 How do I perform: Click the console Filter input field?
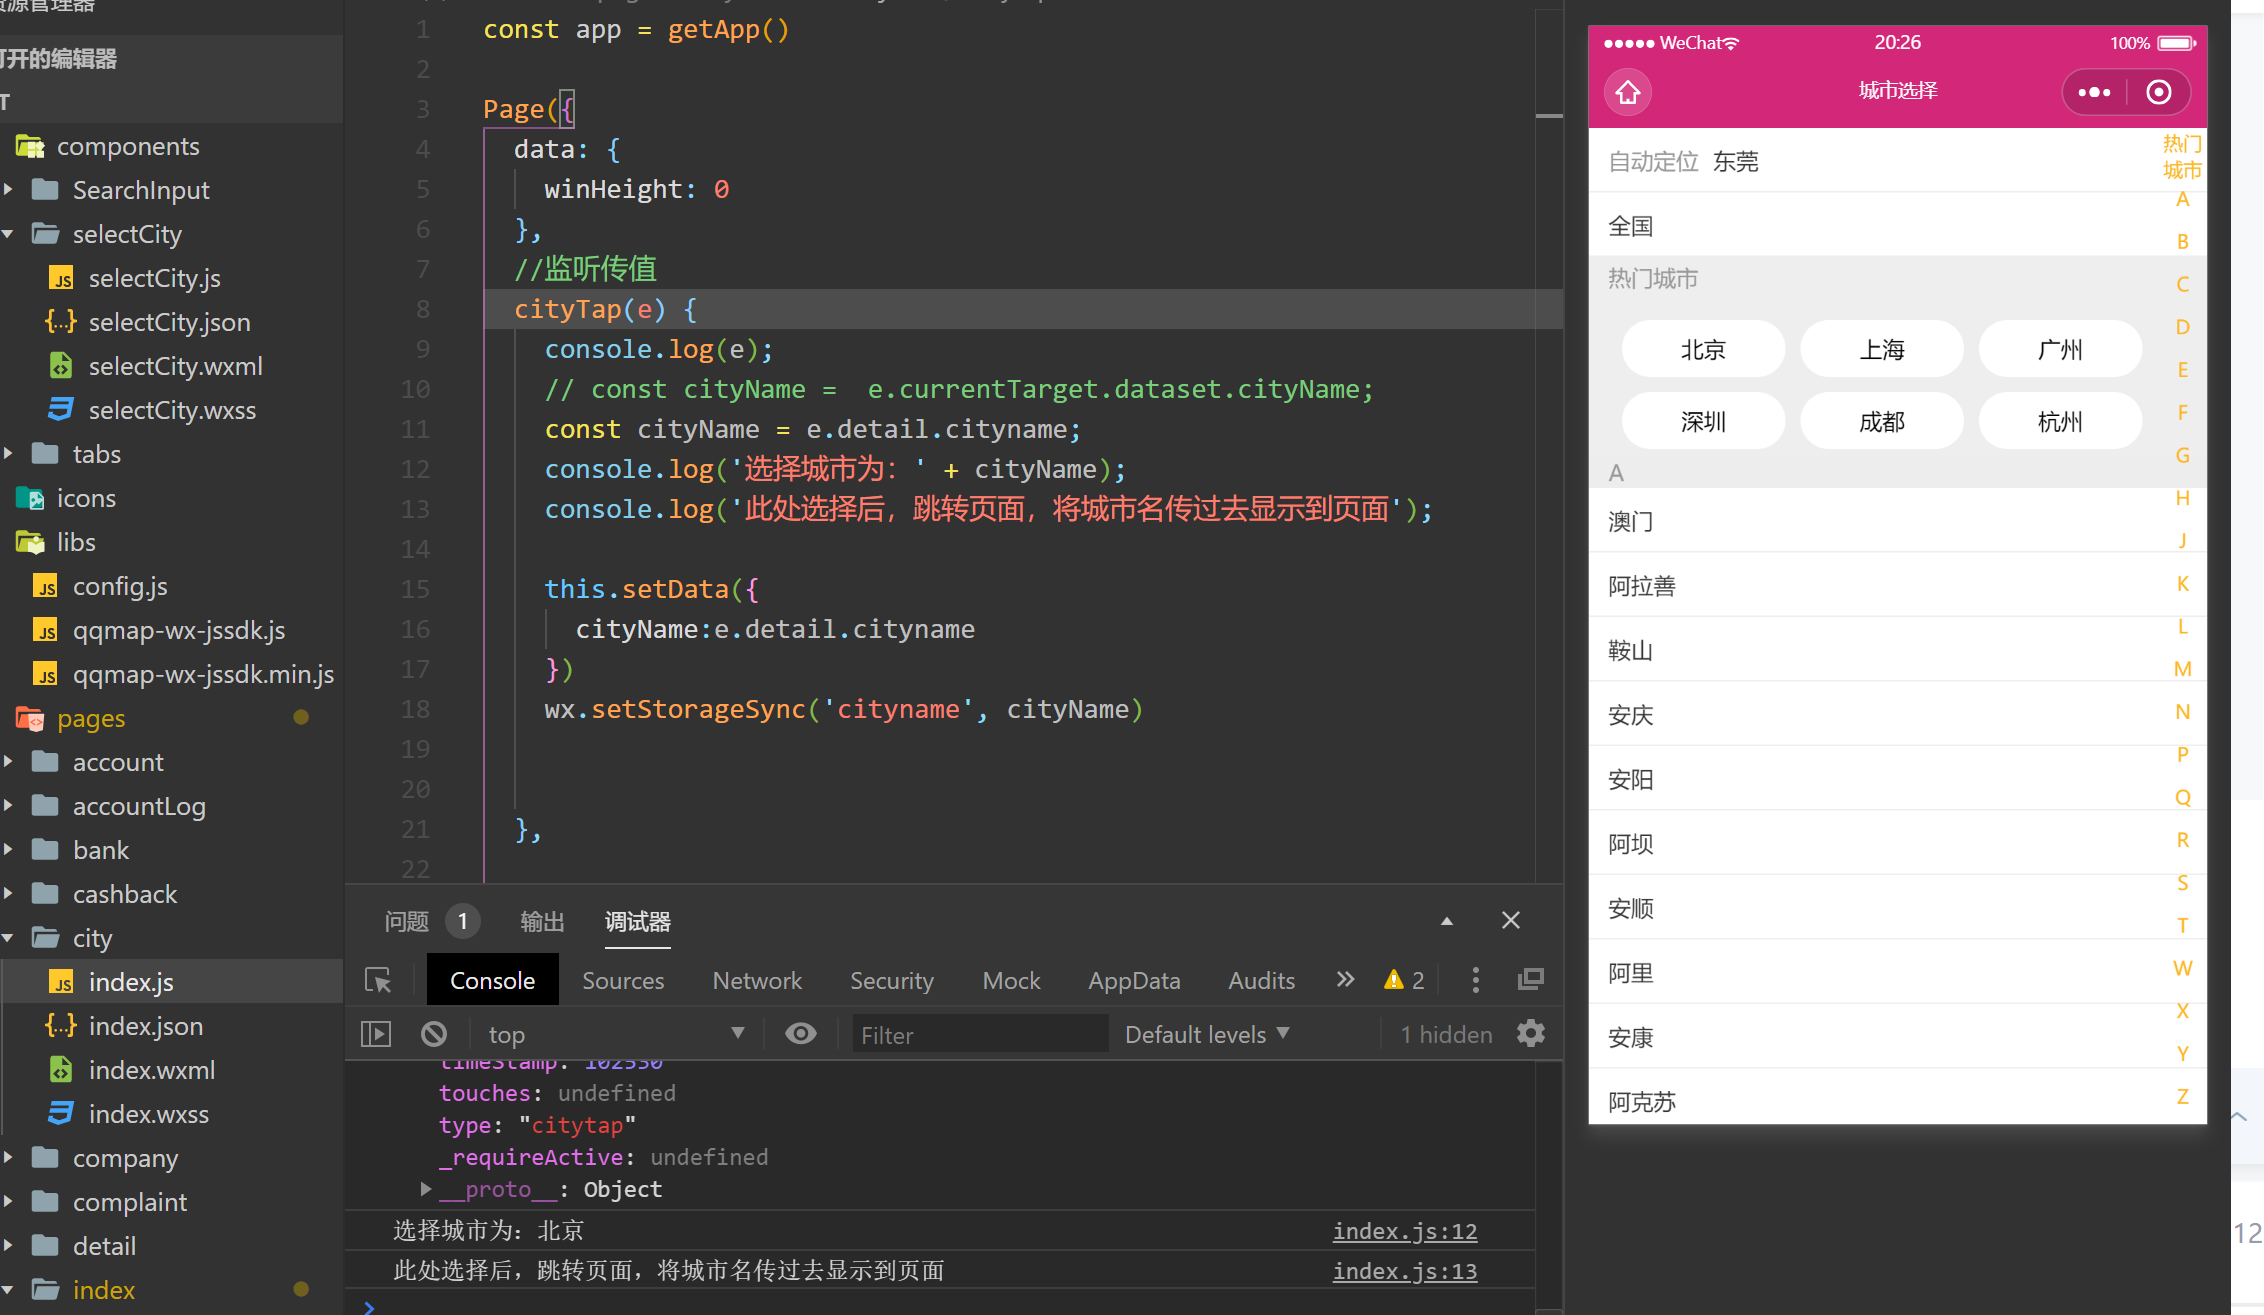point(979,1034)
